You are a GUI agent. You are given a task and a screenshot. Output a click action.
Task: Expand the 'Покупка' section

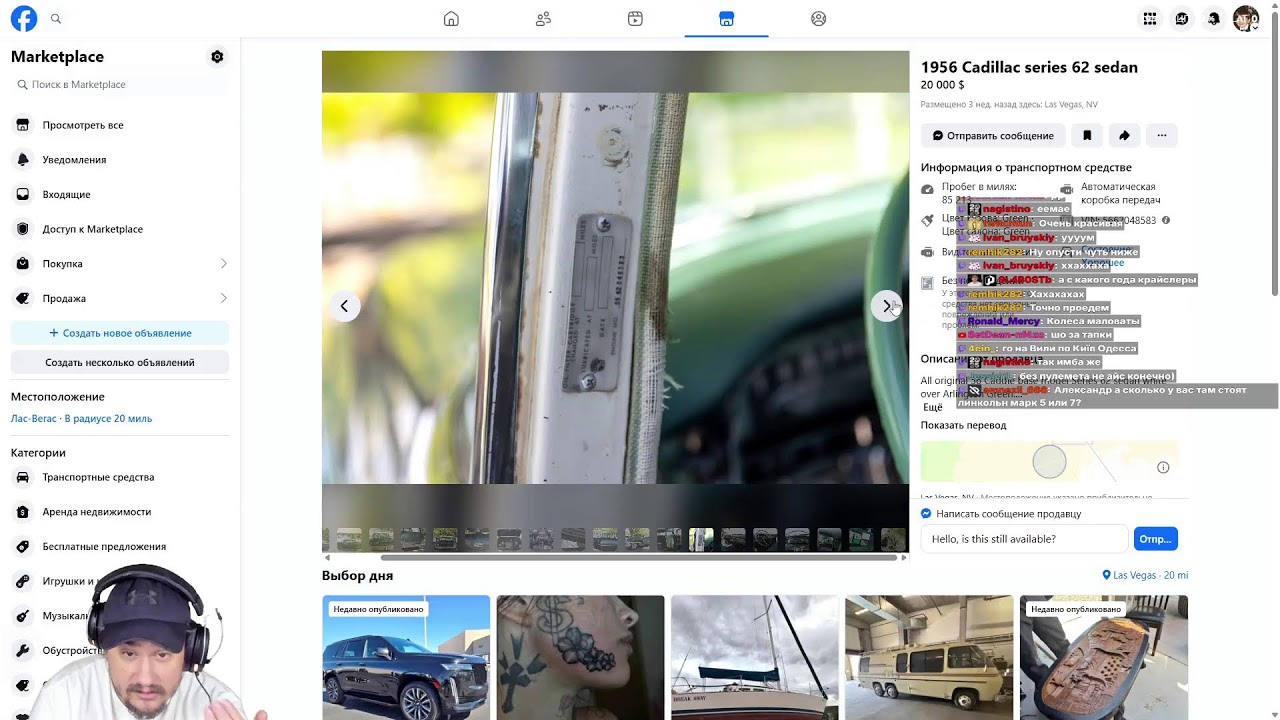pyautogui.click(x=120, y=264)
